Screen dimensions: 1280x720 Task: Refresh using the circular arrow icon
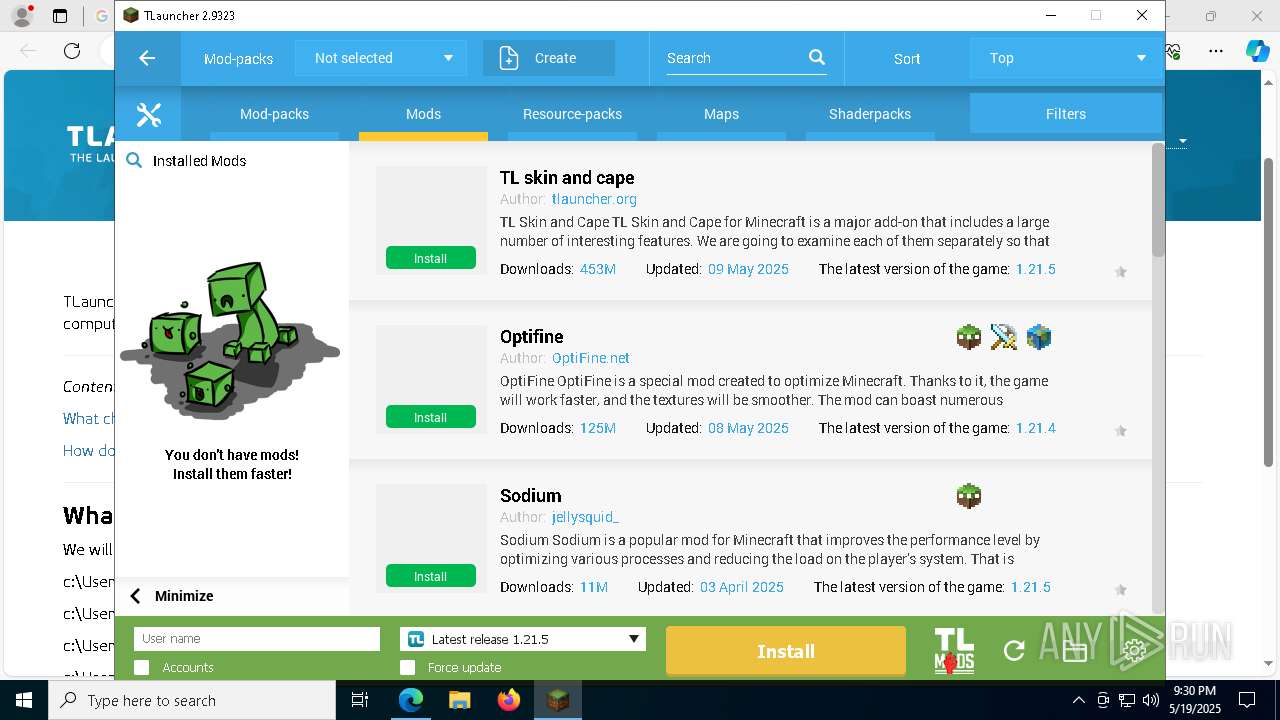[x=1014, y=651]
